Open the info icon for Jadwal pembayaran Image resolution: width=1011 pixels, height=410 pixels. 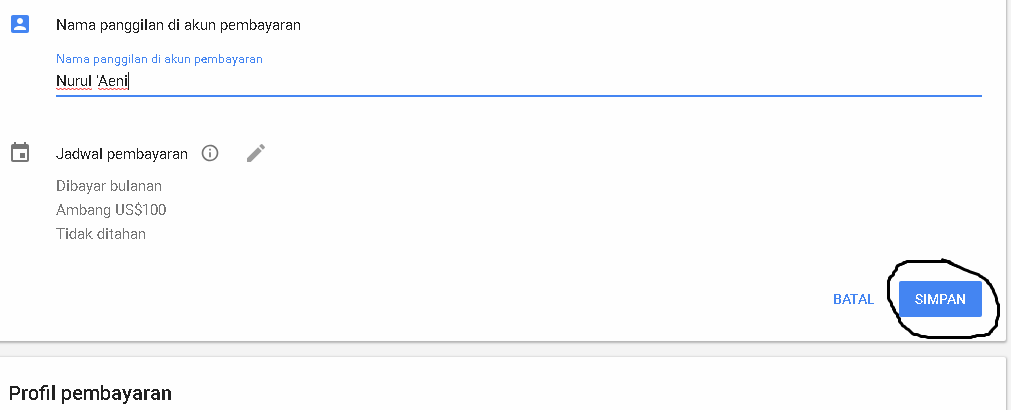[209, 153]
